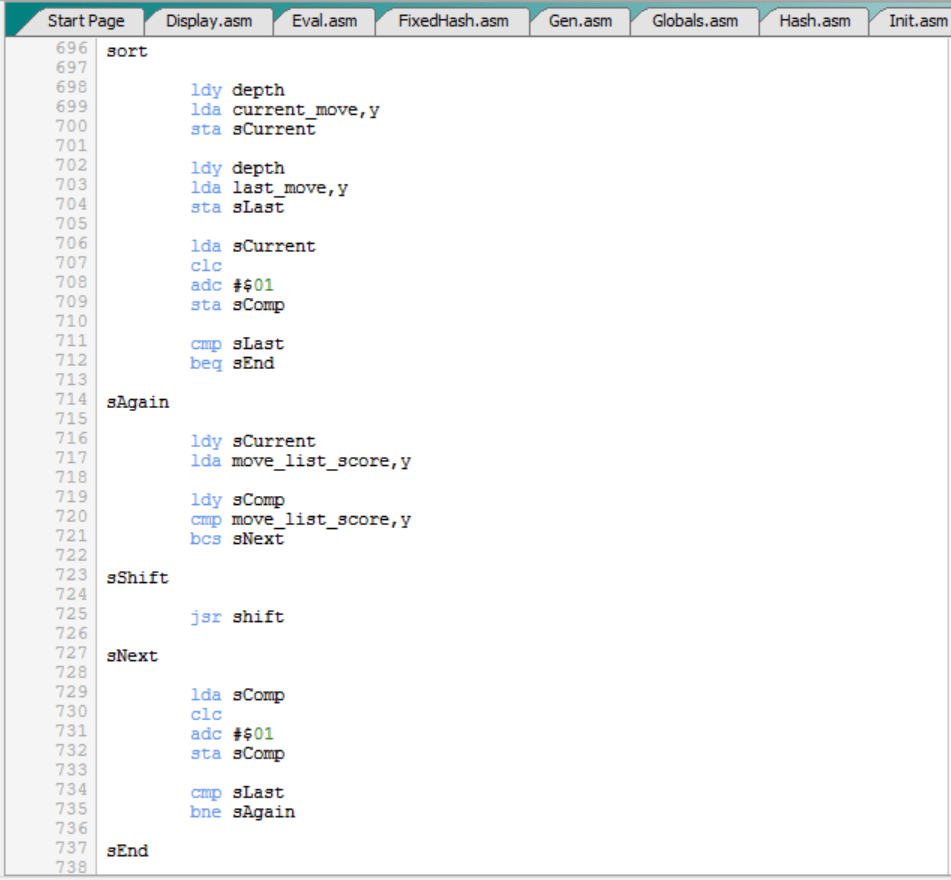
Task: Switch to the Start Page tab
Action: [85, 20]
